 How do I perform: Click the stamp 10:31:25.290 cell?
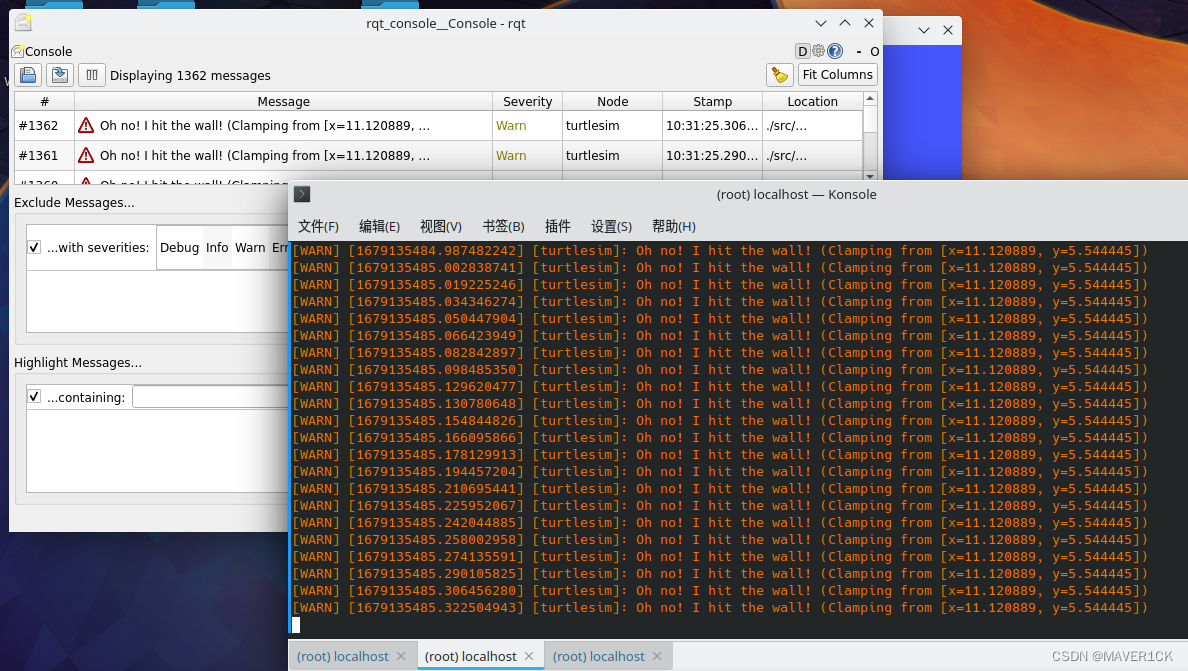712,155
